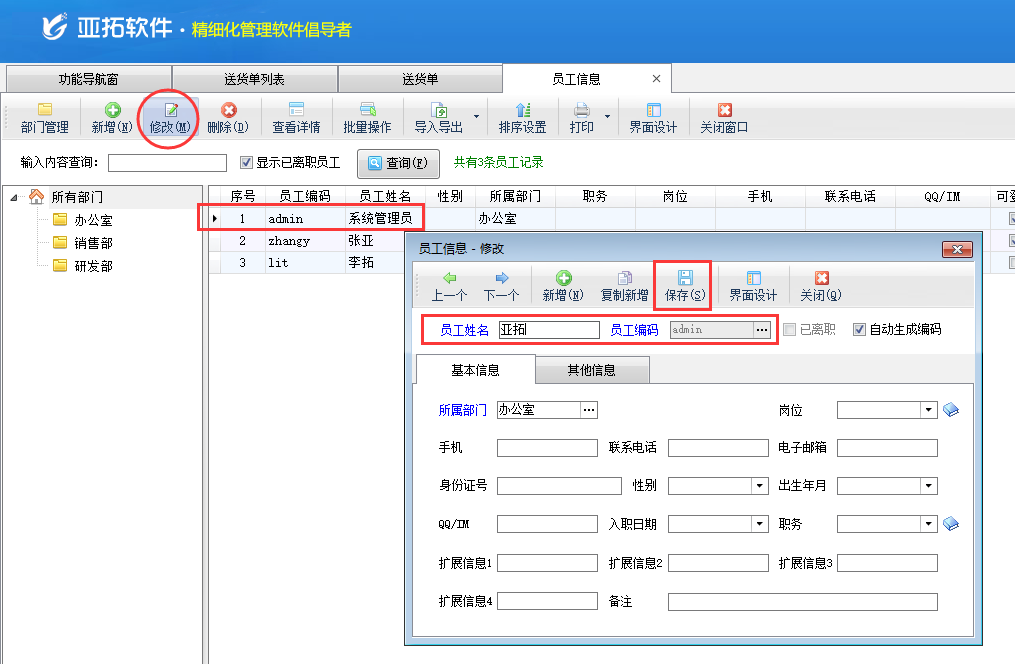Click 复制新增 in the dialog toolbar

click(624, 285)
